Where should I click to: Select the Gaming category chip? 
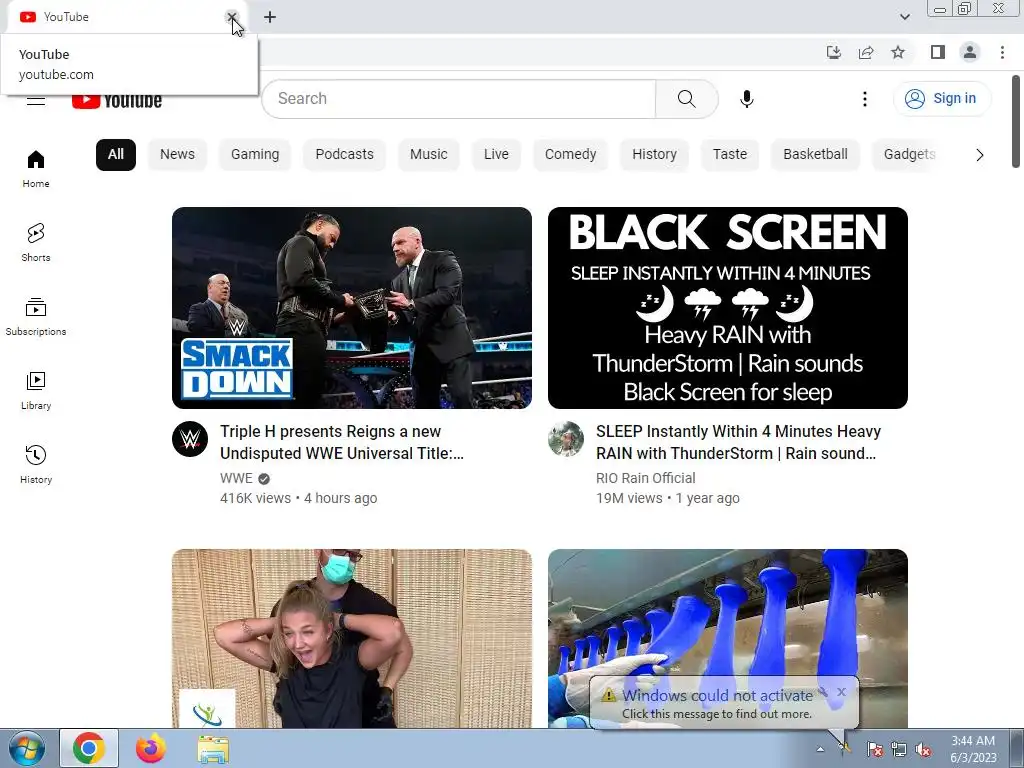(255, 155)
